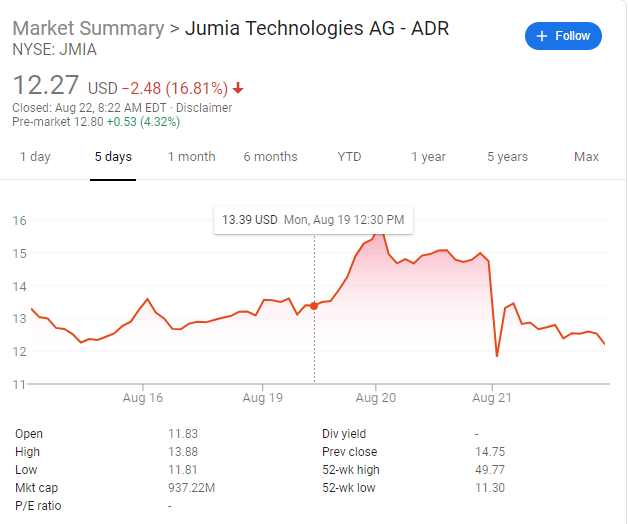Switch to the 6 months range

270,157
